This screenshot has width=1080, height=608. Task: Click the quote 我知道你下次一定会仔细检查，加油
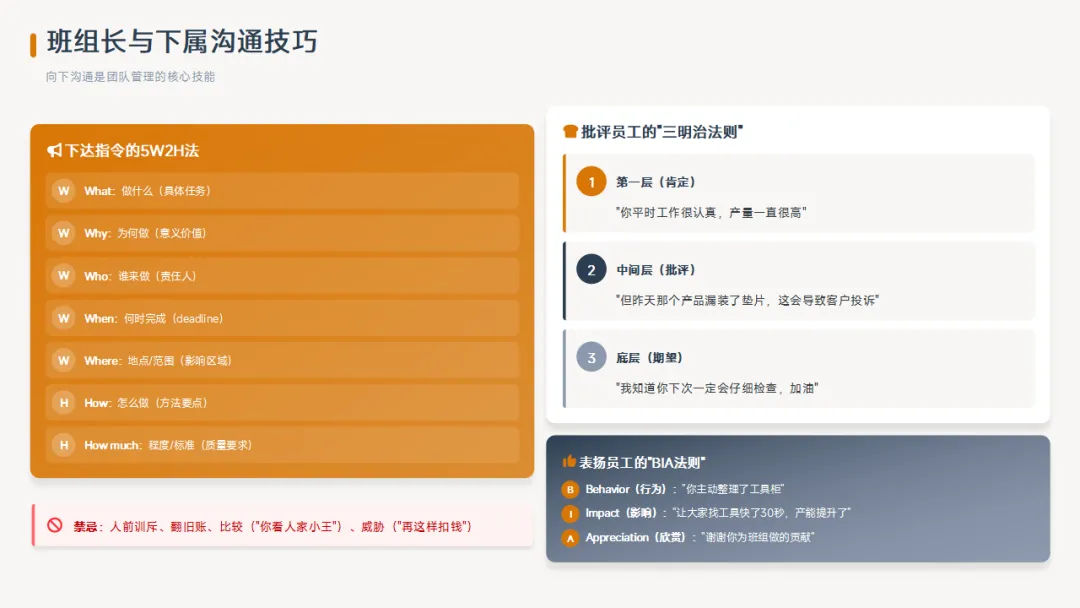(717, 388)
